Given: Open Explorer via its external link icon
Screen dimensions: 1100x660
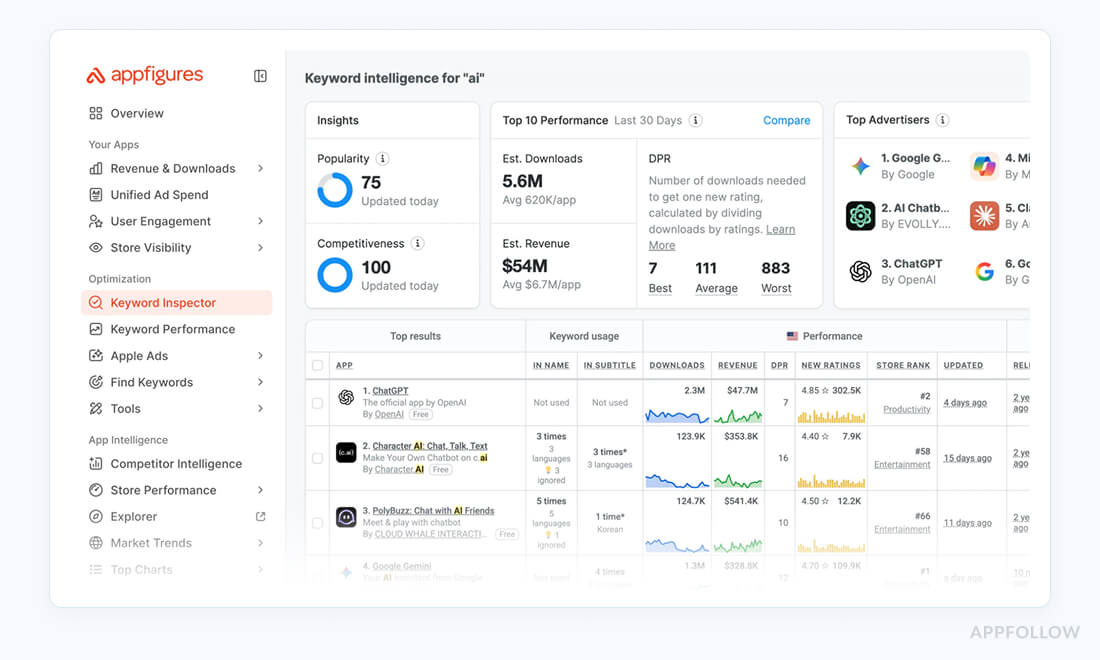Looking at the screenshot, I should 260,517.
